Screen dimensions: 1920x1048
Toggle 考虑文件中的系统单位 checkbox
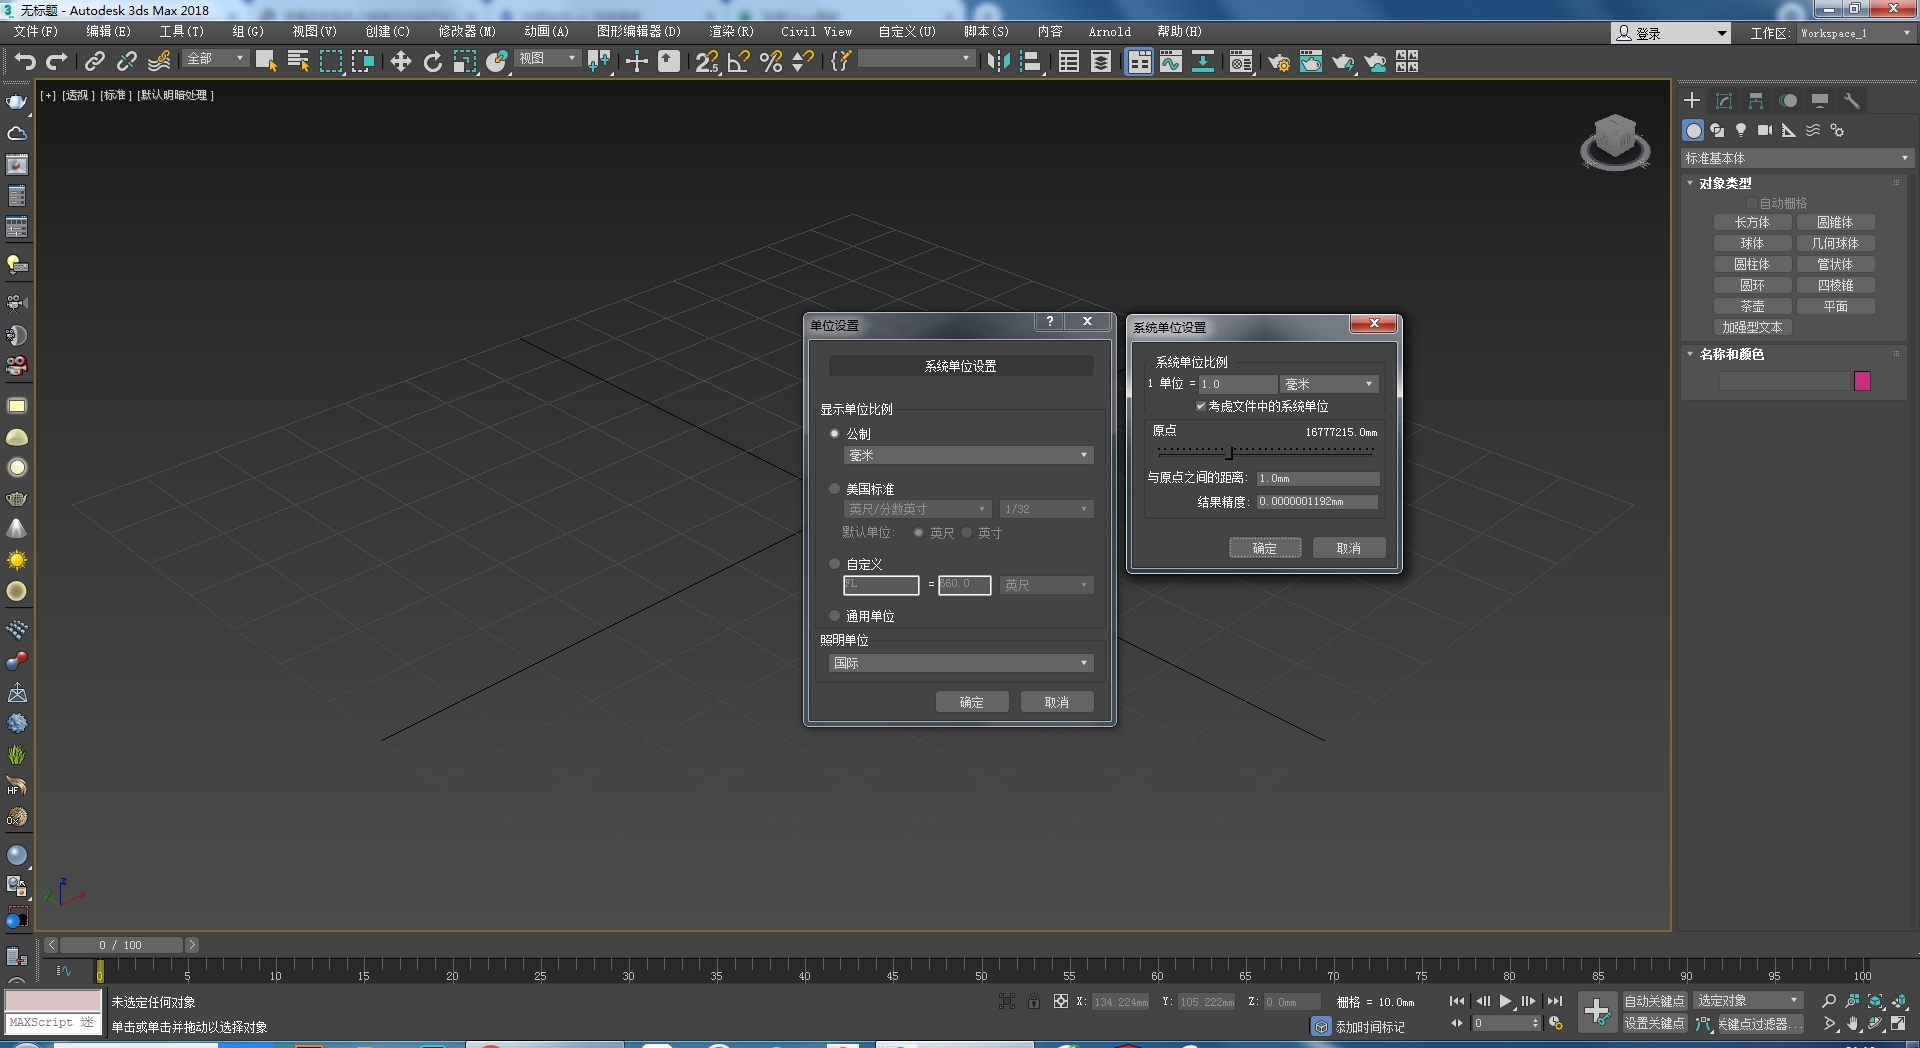click(x=1200, y=406)
